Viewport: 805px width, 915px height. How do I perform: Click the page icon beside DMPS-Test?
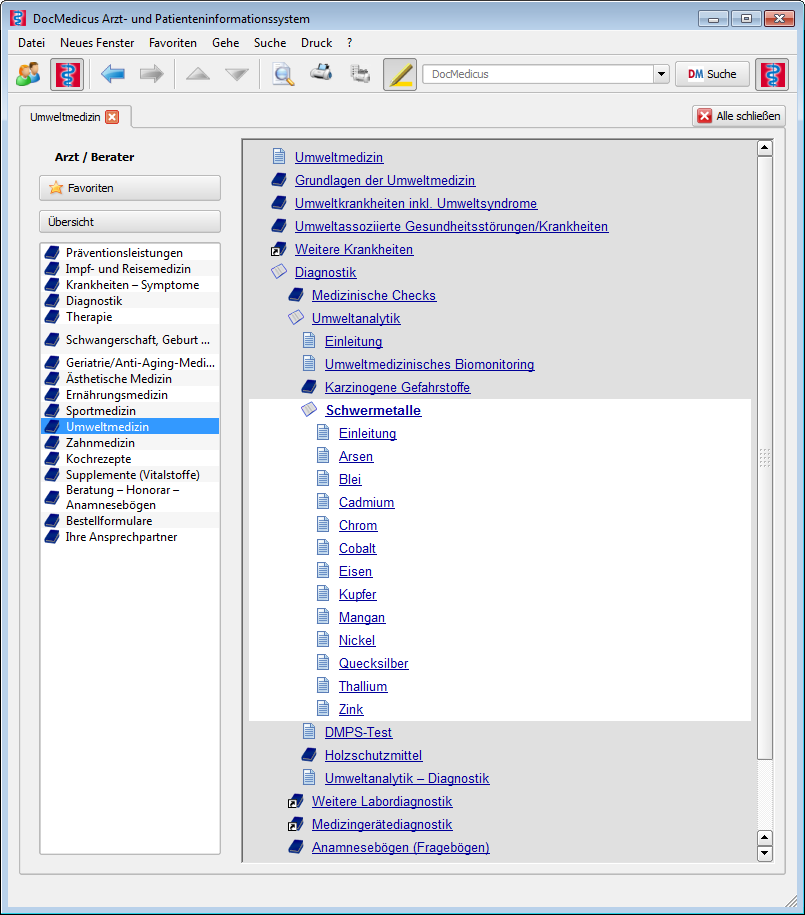309,731
